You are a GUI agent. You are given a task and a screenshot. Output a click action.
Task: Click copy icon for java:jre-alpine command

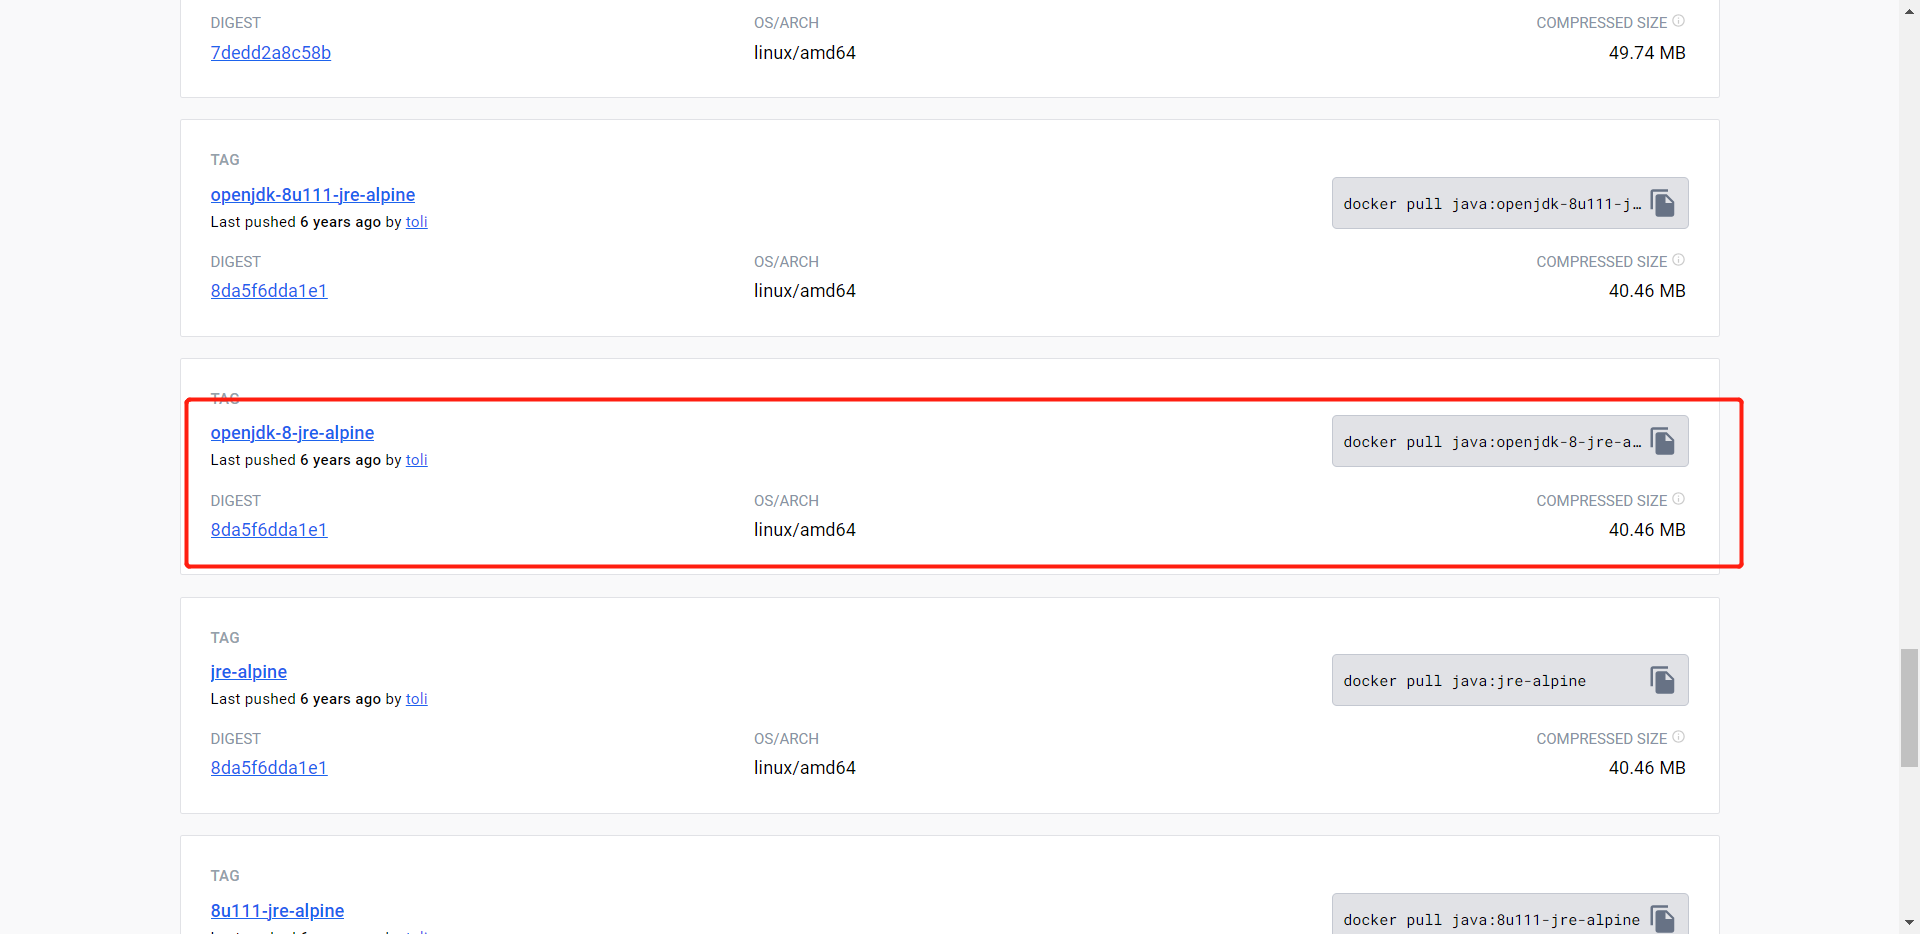tap(1662, 681)
